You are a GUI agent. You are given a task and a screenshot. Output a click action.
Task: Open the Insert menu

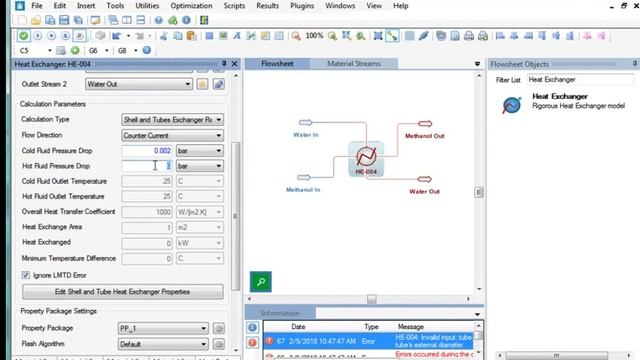point(86,6)
